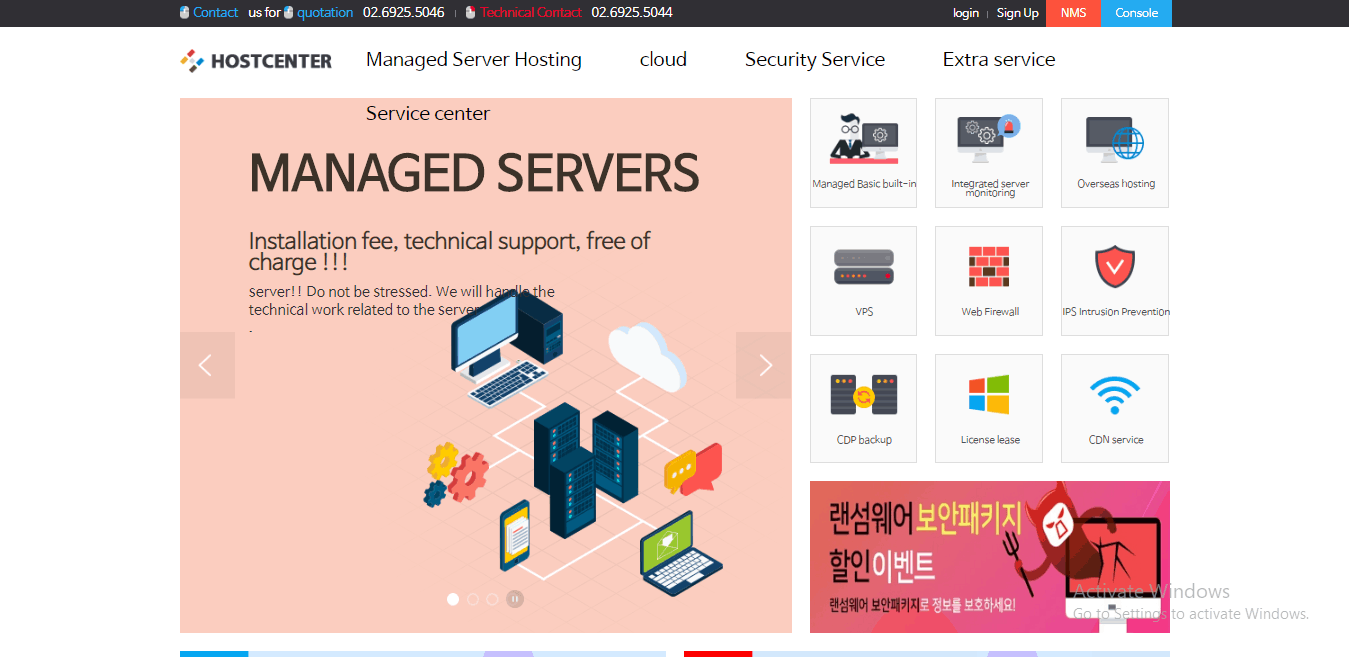Image resolution: width=1349 pixels, height=657 pixels.
Task: Click the HOSTCENTER logo
Action: (256, 61)
